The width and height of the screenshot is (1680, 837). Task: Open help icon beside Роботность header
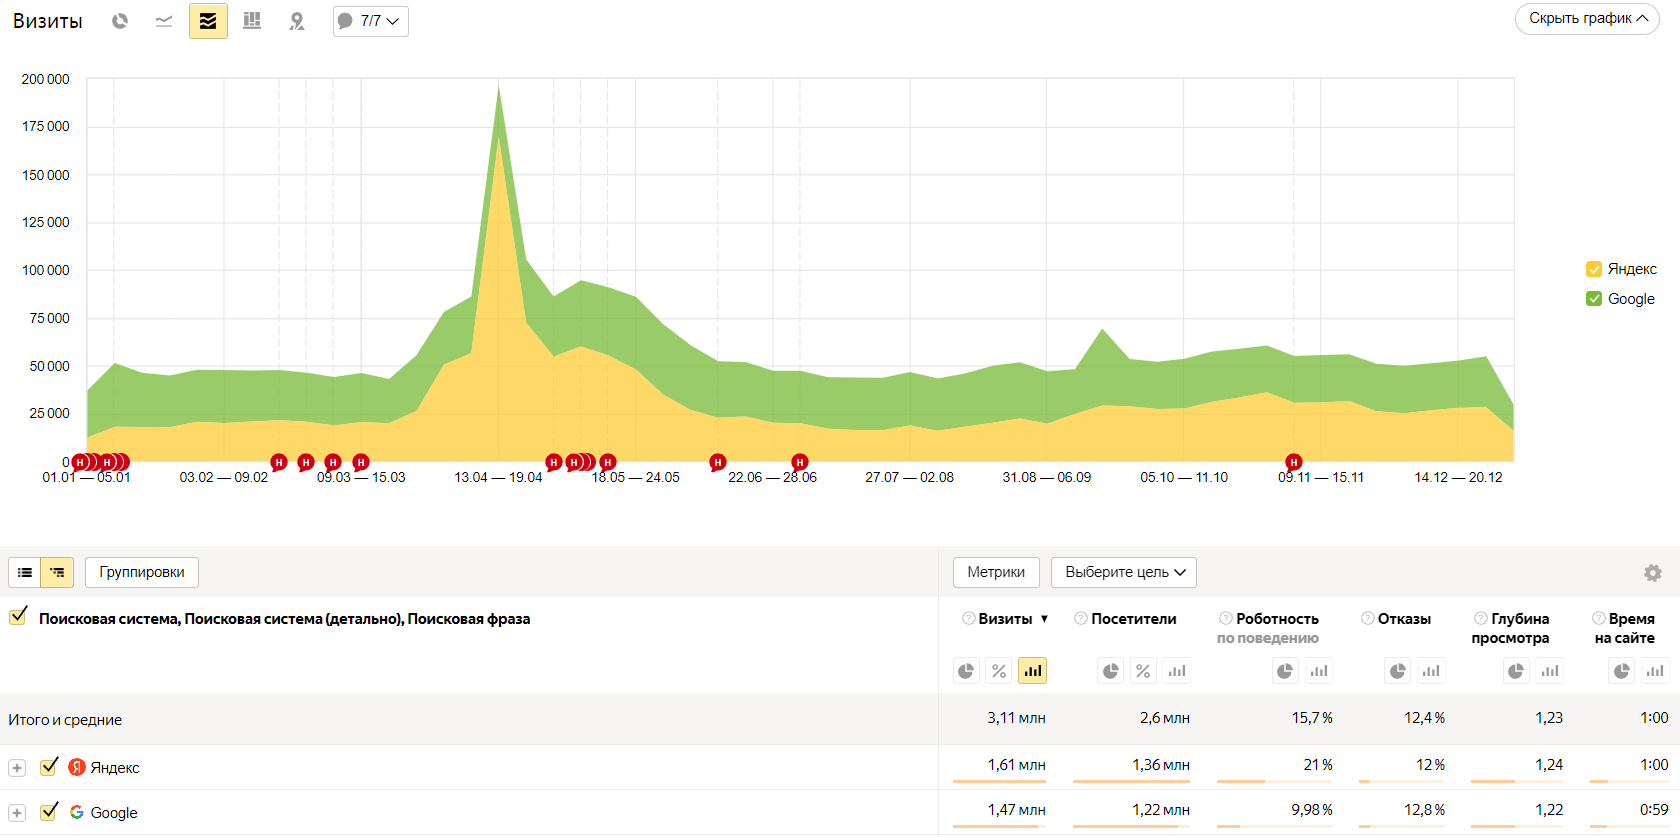point(1226,619)
